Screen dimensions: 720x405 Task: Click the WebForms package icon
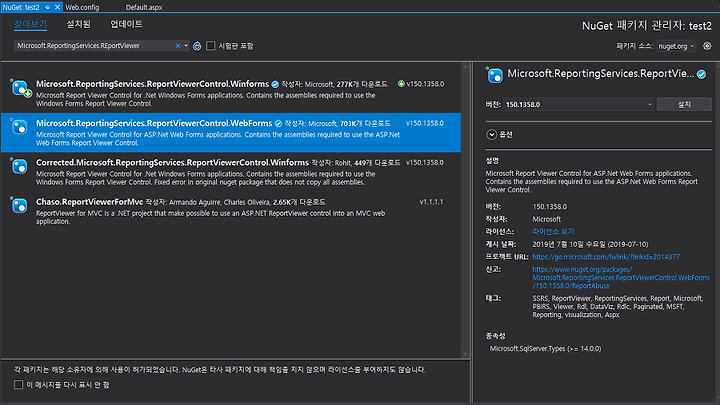(x=19, y=127)
